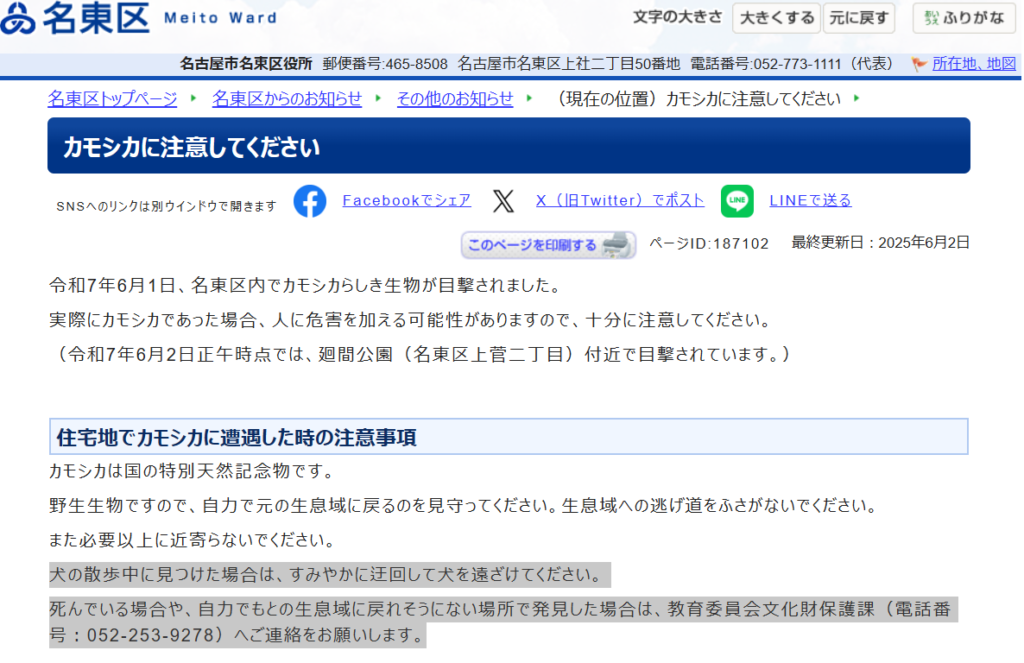Screen dimensions: 1024x663
Task: Click （現在の位置）カモシカに注意してください breadcrumb text
Action: click(697, 99)
